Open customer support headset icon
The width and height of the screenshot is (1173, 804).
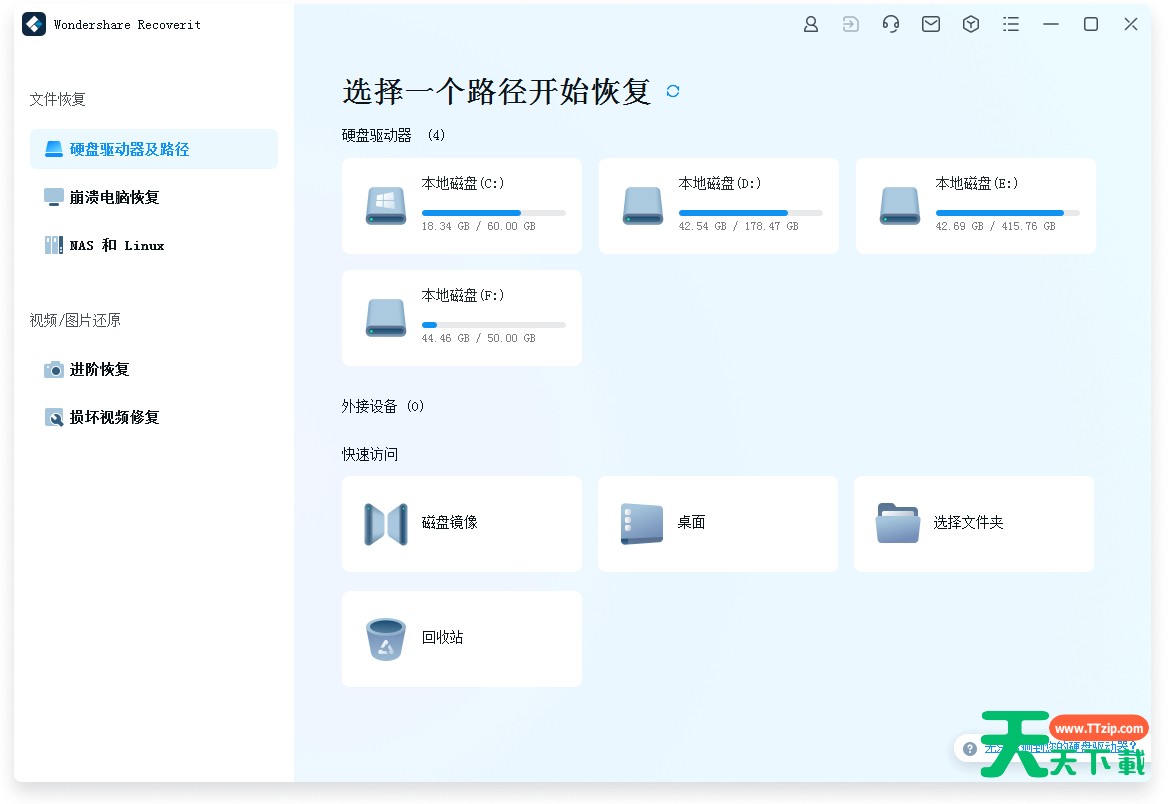(890, 25)
